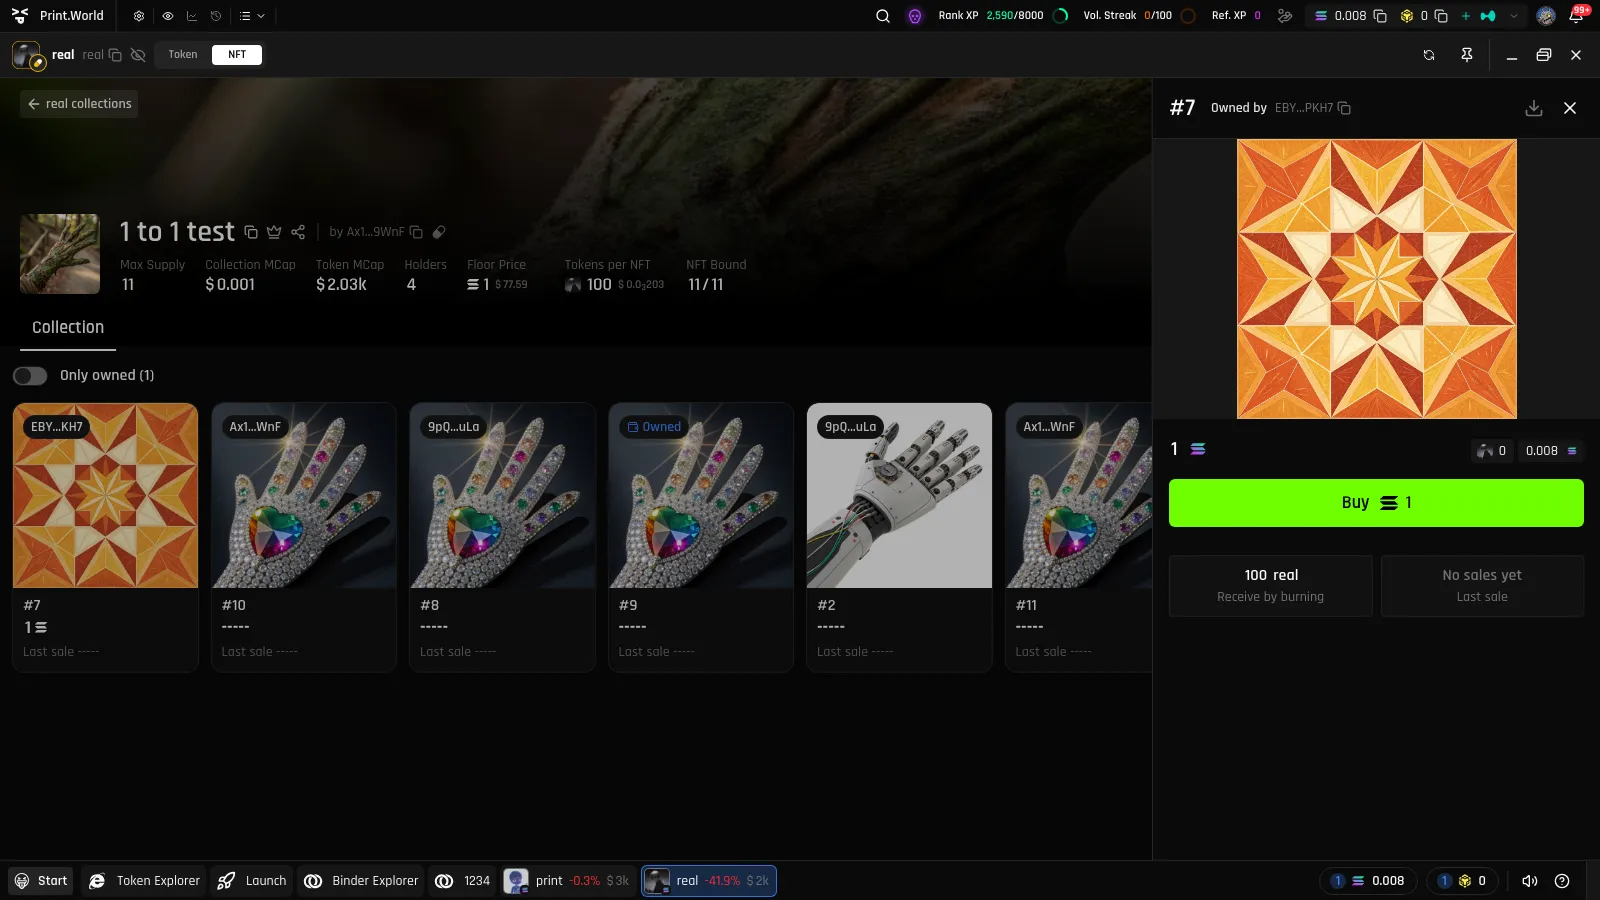Click the real token balance 0 in detail panel
Screen dimensions: 1600x900
[x=1491, y=451]
